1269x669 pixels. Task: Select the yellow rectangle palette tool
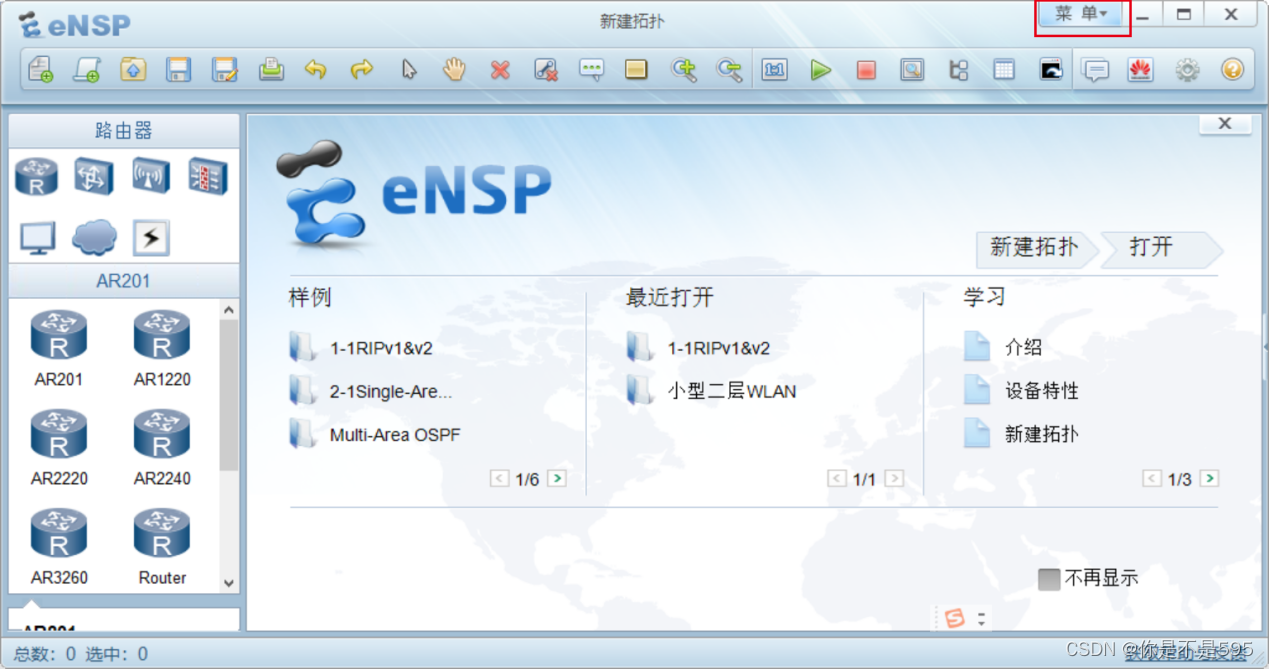coord(637,70)
